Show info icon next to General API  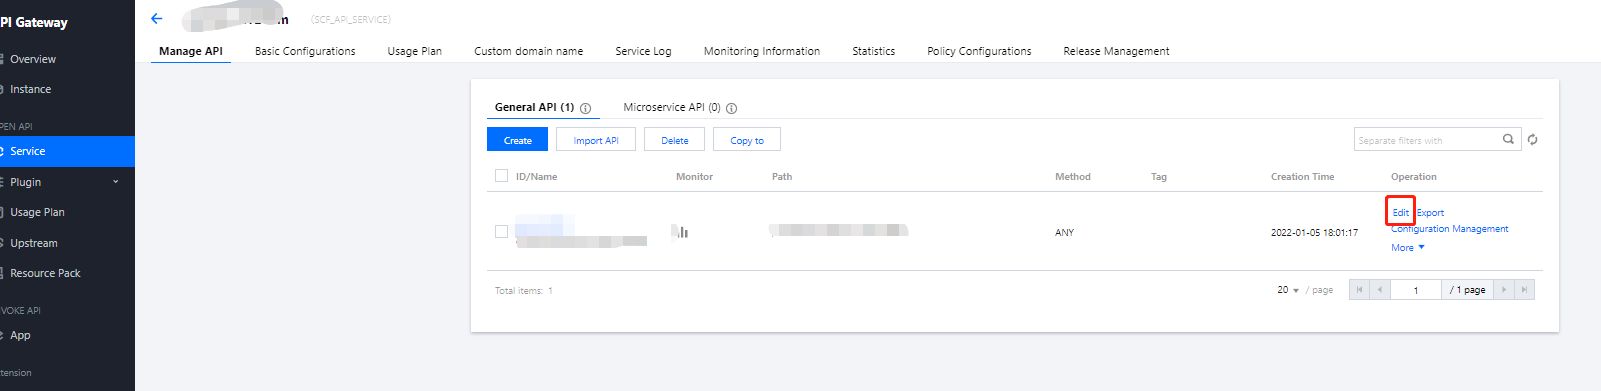point(586,108)
